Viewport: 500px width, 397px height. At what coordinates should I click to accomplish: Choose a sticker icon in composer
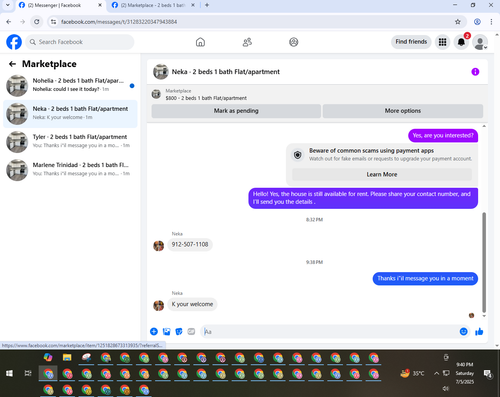point(179,331)
